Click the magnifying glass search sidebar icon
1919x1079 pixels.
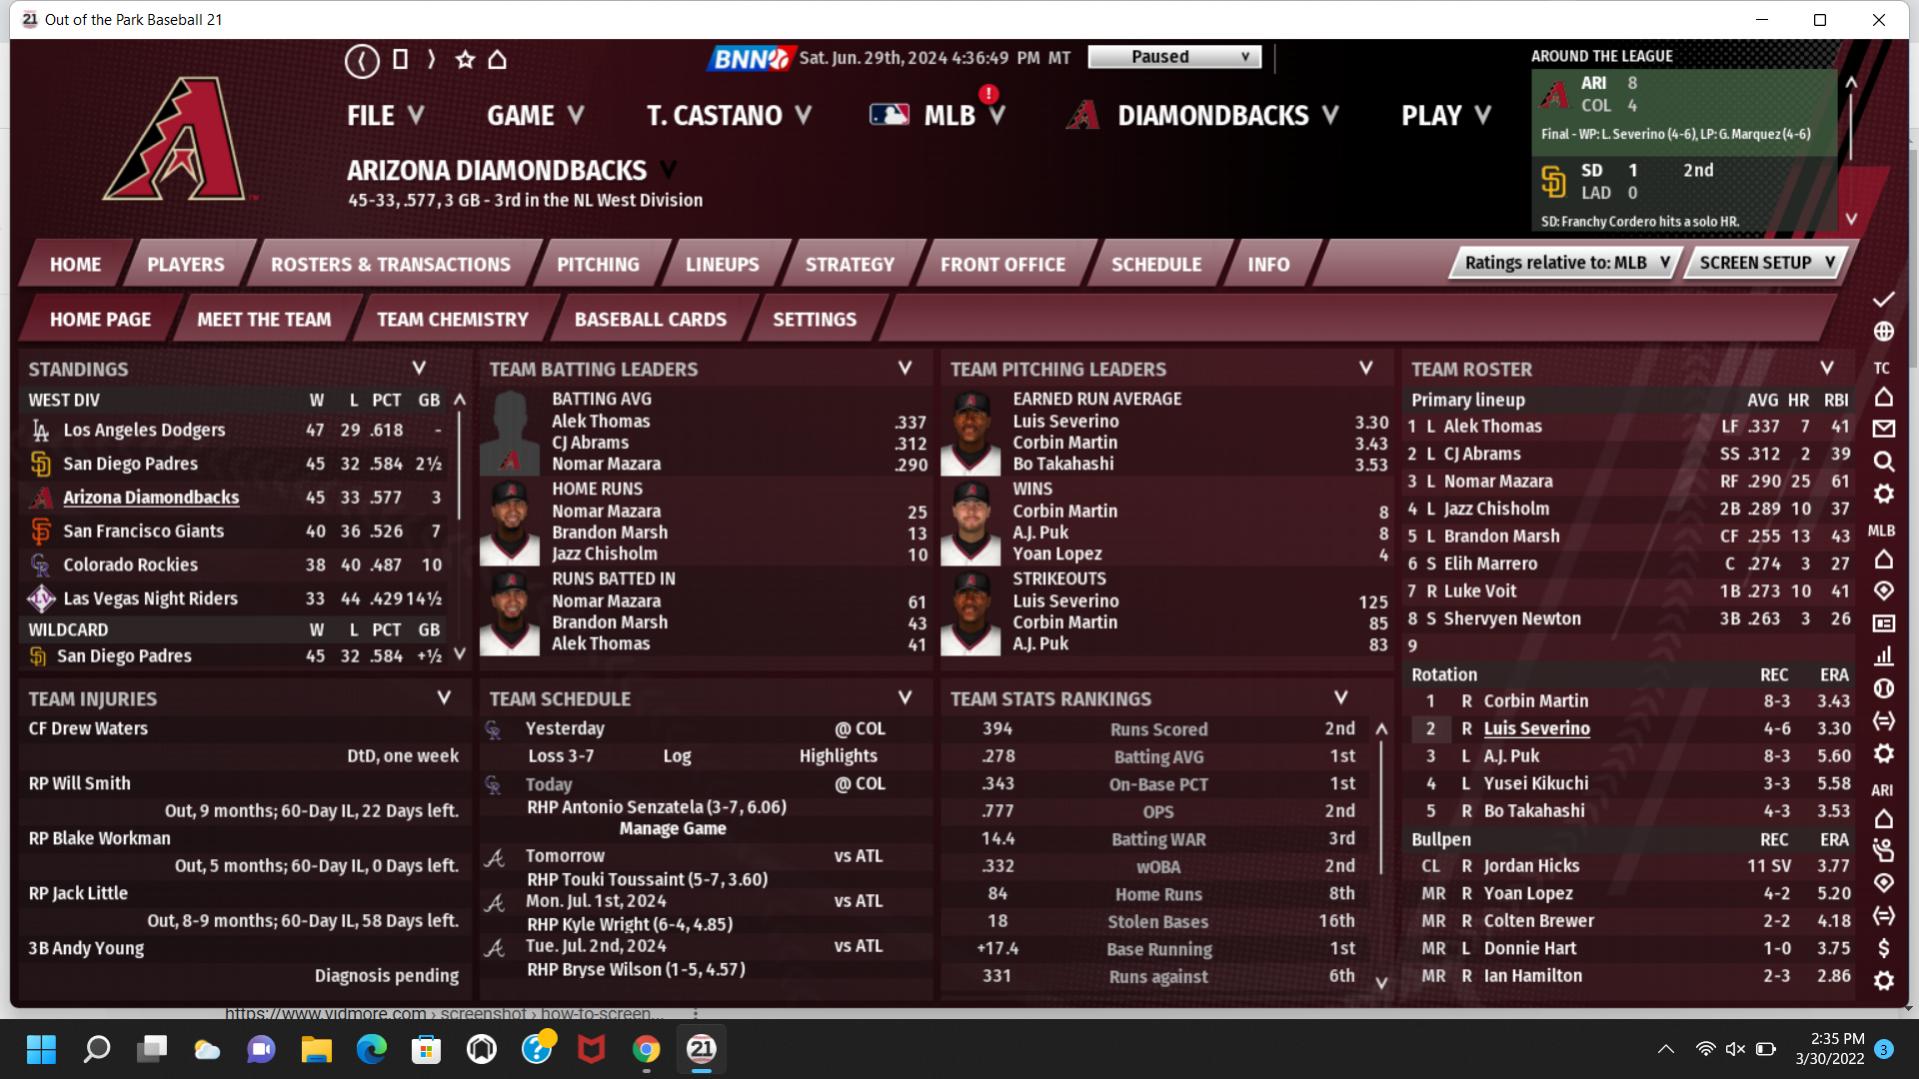pos(1884,461)
